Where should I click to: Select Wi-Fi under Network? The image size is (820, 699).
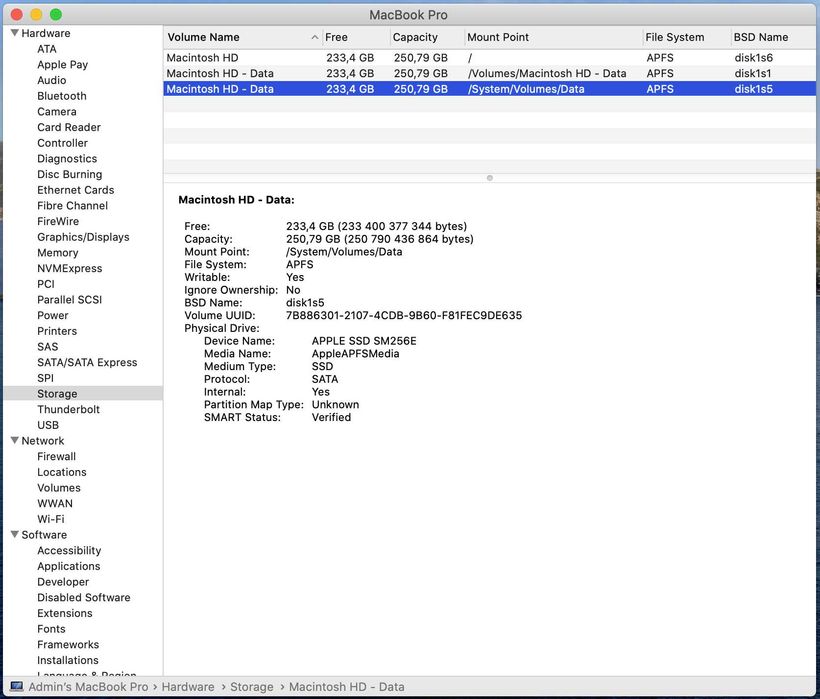coord(51,519)
